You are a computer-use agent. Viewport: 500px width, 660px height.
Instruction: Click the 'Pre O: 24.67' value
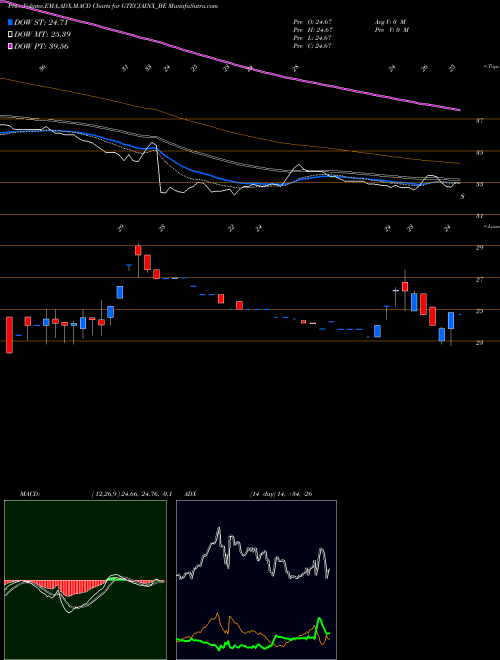tap(313, 21)
